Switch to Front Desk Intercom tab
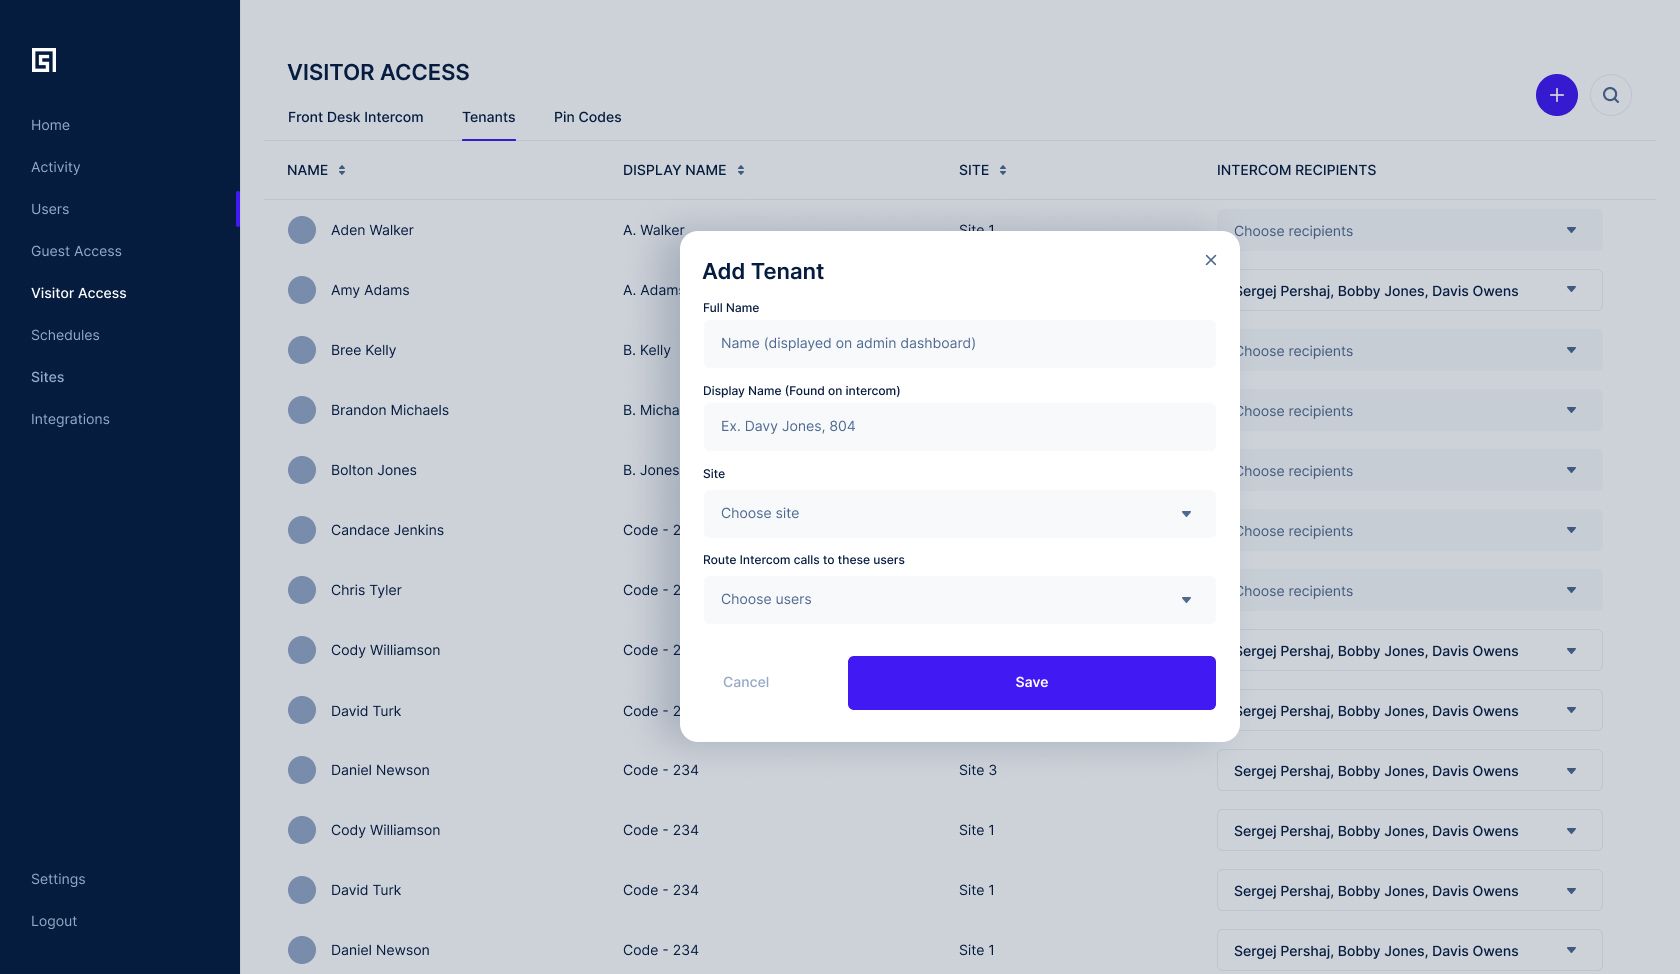Viewport: 1680px width, 974px height. point(355,117)
